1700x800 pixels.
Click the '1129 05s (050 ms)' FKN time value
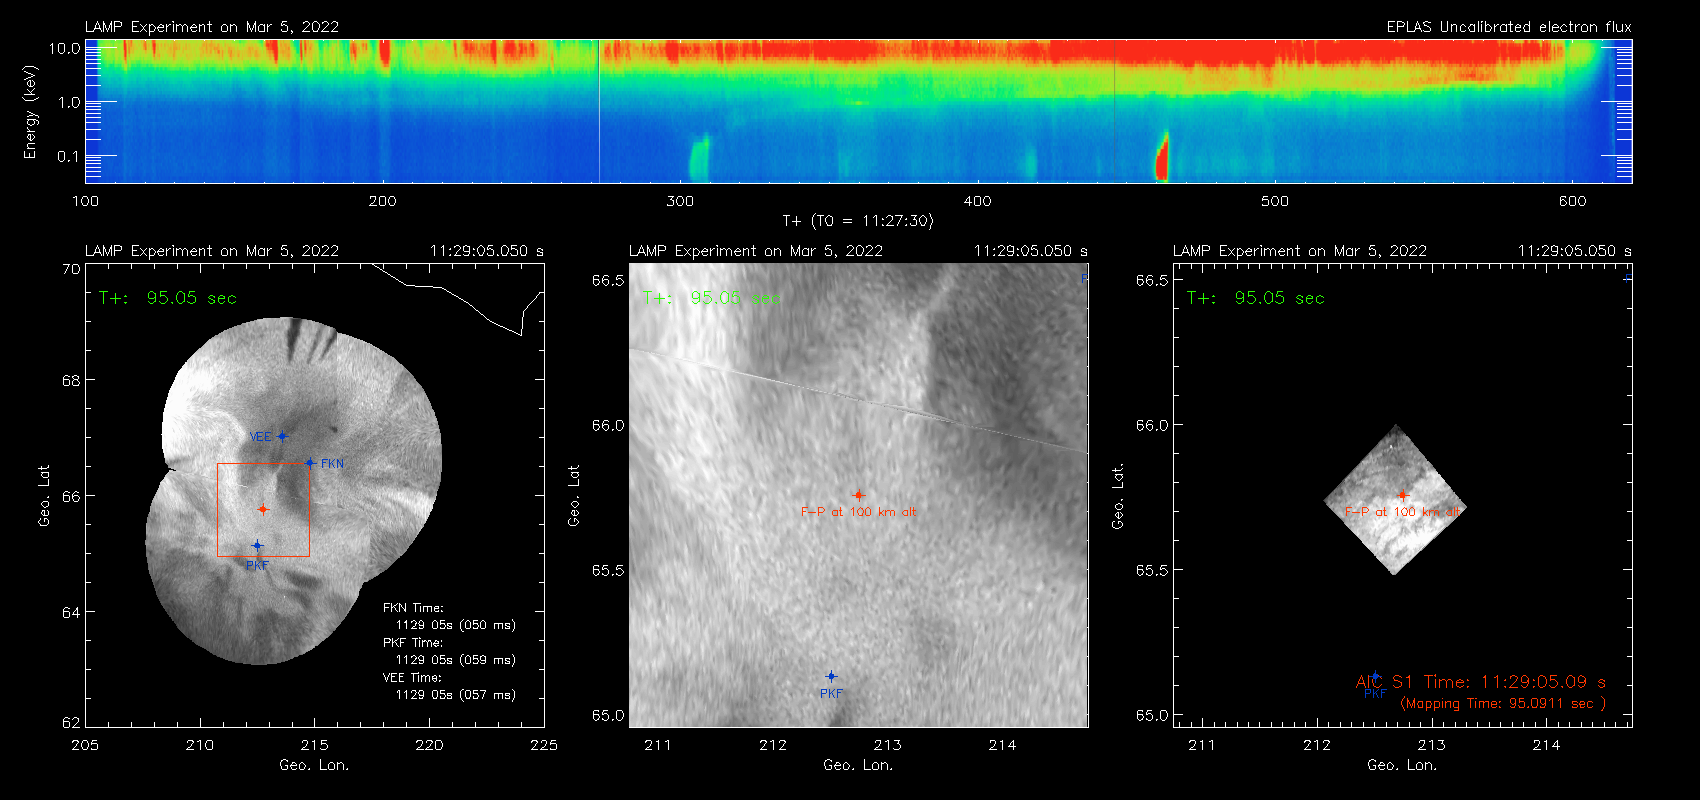click(456, 625)
